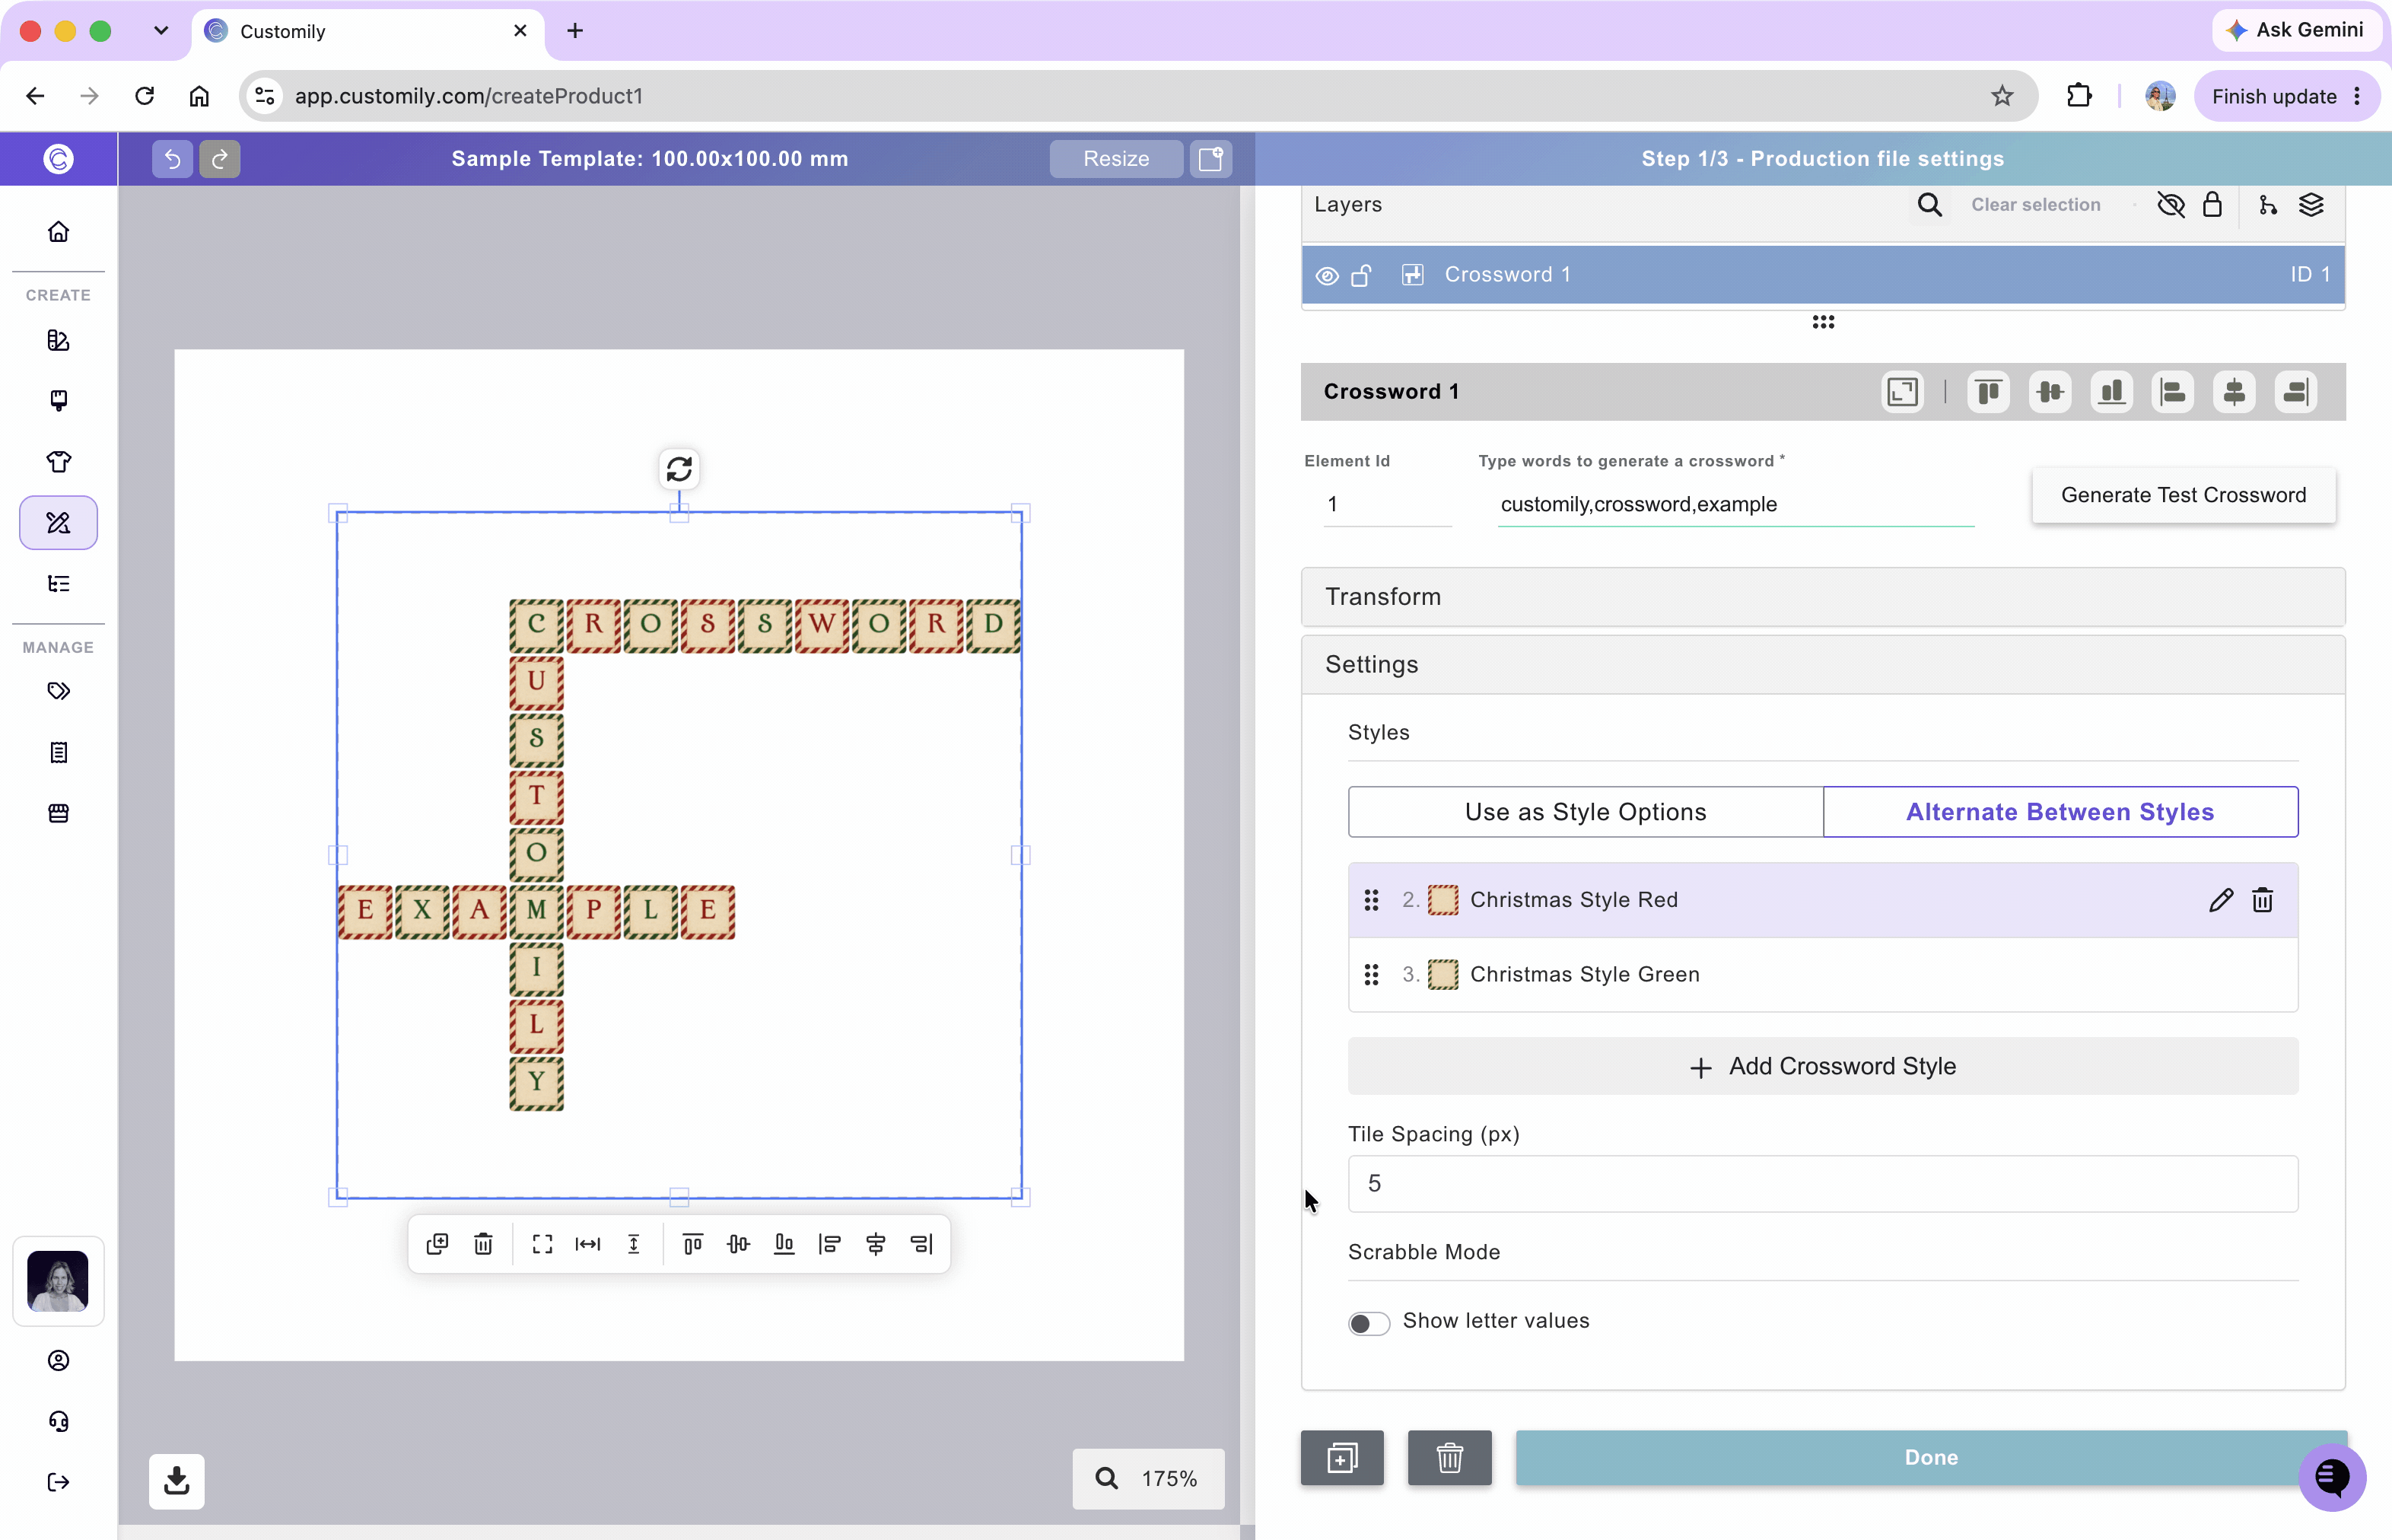The image size is (2392, 1540).
Task: Expand the Transform section
Action: (1822, 597)
